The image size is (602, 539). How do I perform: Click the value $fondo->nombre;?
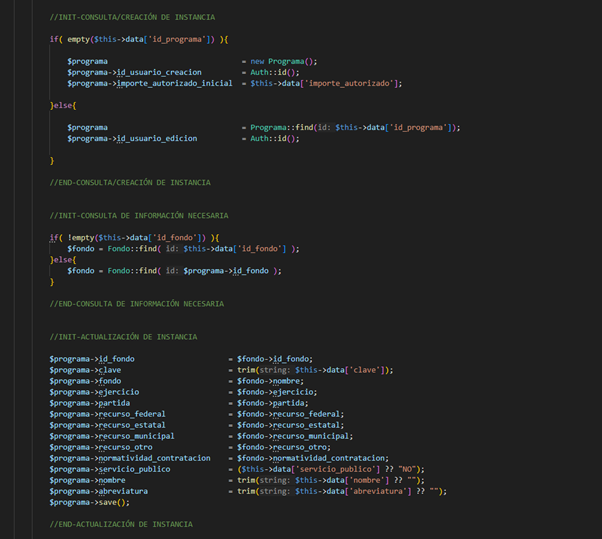point(270,381)
